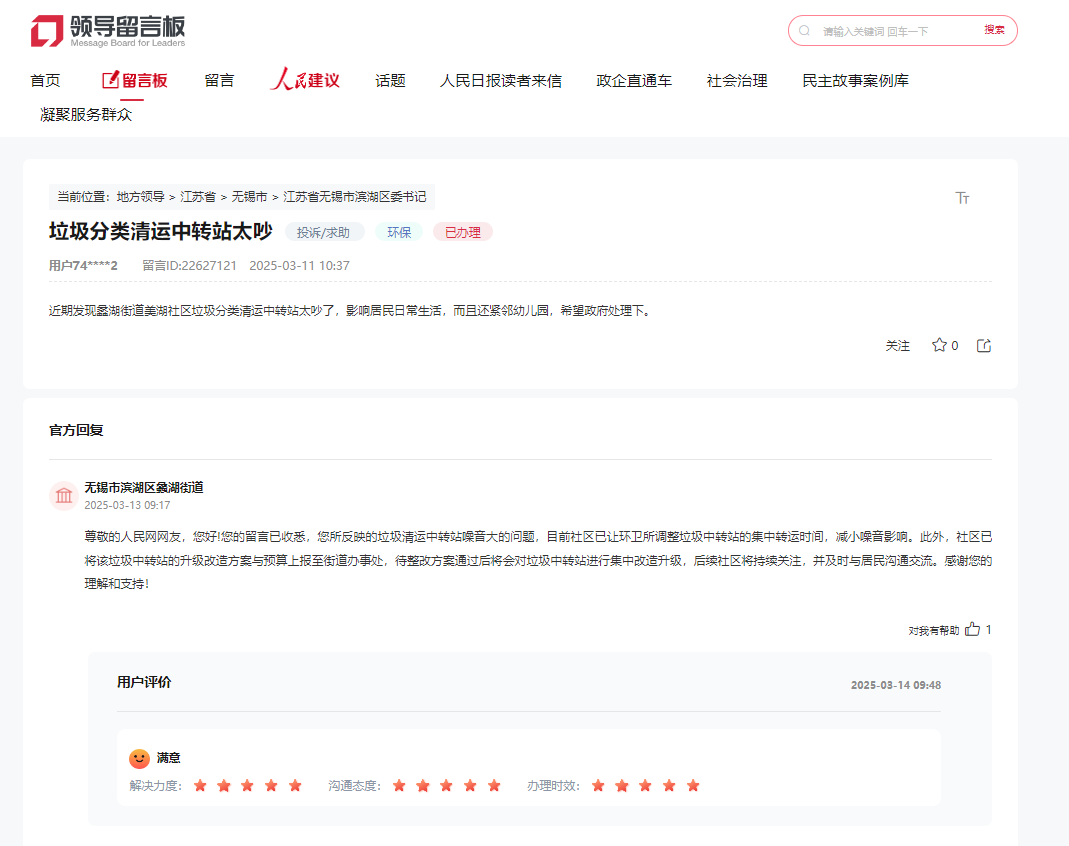Click the orange smiley 满意 emoji
Image resolution: width=1069 pixels, height=846 pixels.
(x=141, y=757)
